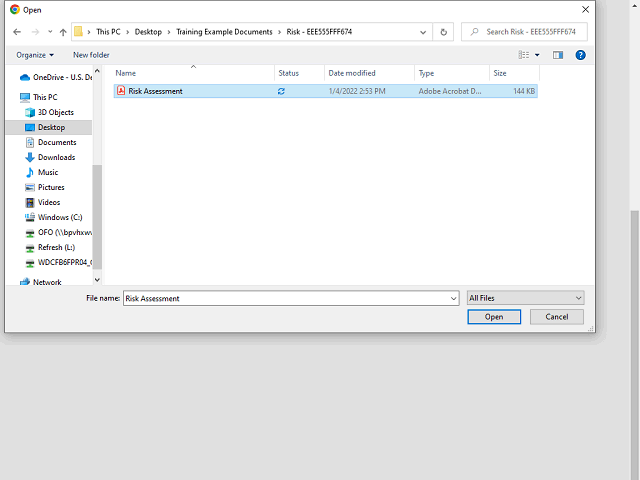Click the PDF icon of Risk Assessment
Screen dimensions: 640x480
click(x=121, y=91)
